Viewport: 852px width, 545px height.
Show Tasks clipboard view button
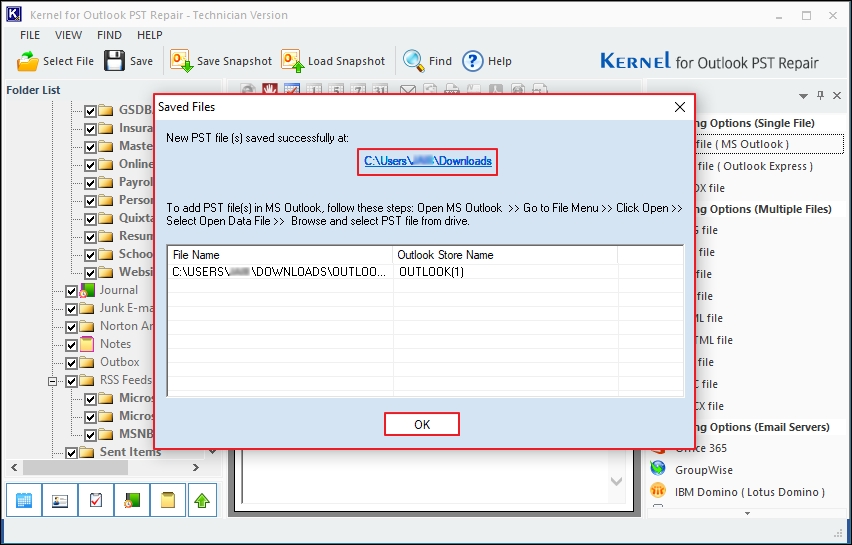pyautogui.click(x=96, y=500)
